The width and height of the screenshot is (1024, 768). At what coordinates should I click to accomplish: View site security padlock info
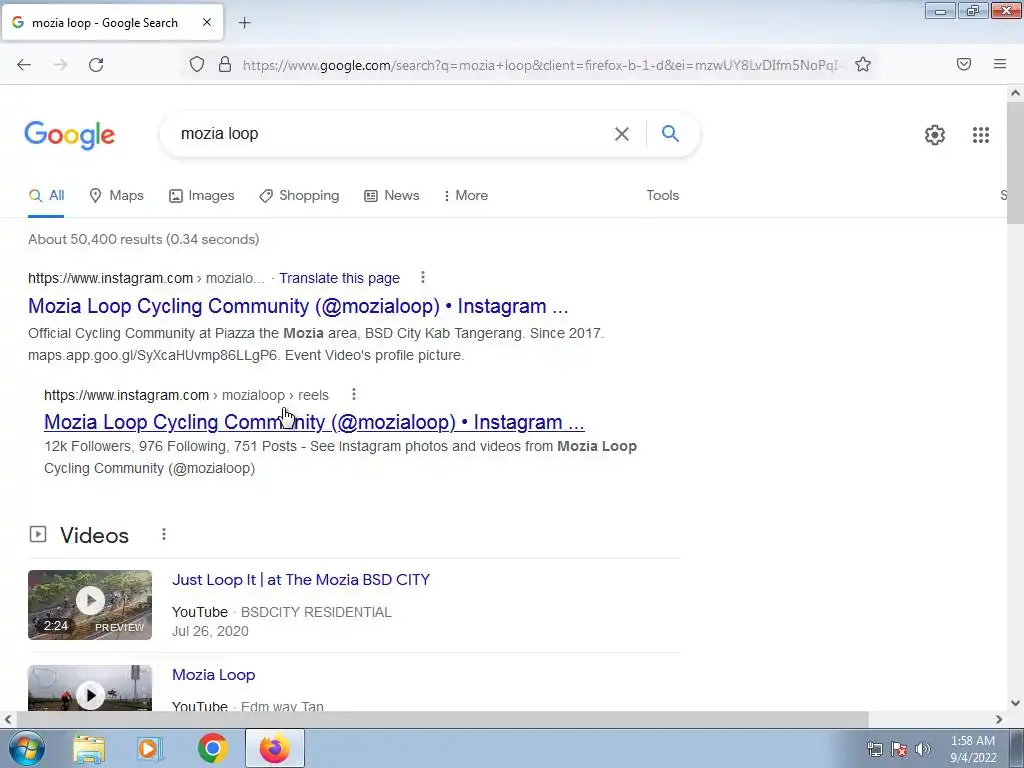click(x=225, y=64)
